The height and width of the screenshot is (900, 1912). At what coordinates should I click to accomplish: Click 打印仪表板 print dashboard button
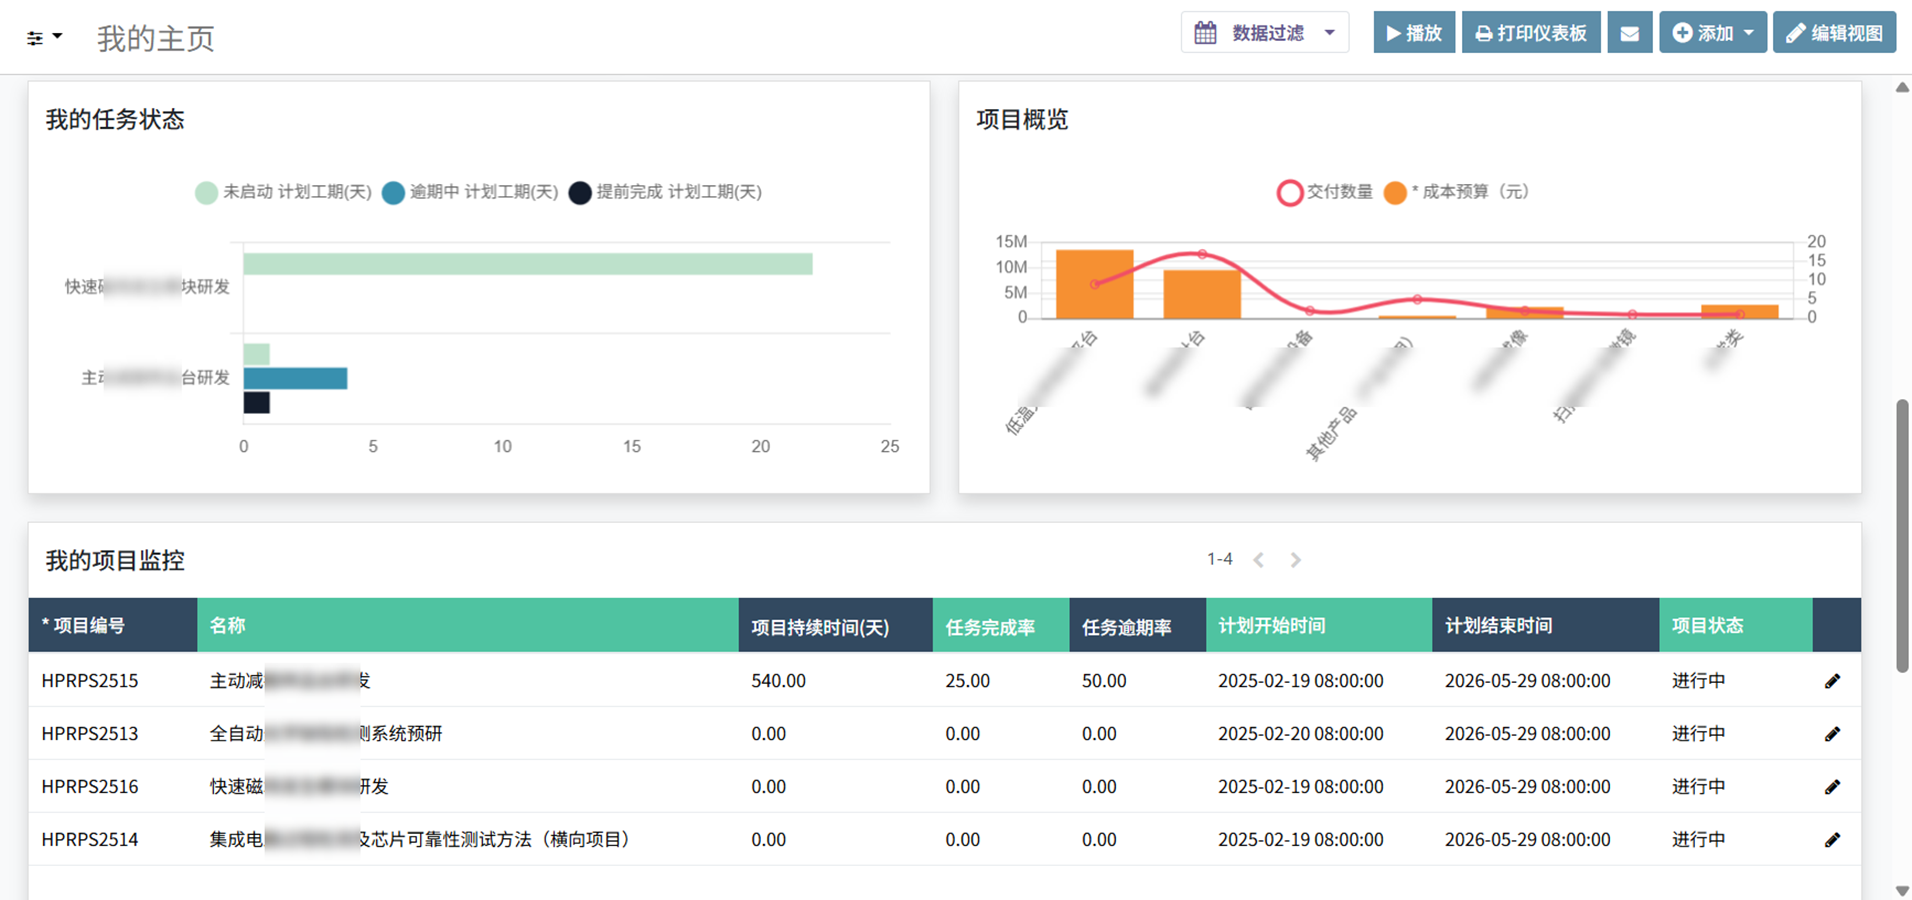(x=1531, y=33)
